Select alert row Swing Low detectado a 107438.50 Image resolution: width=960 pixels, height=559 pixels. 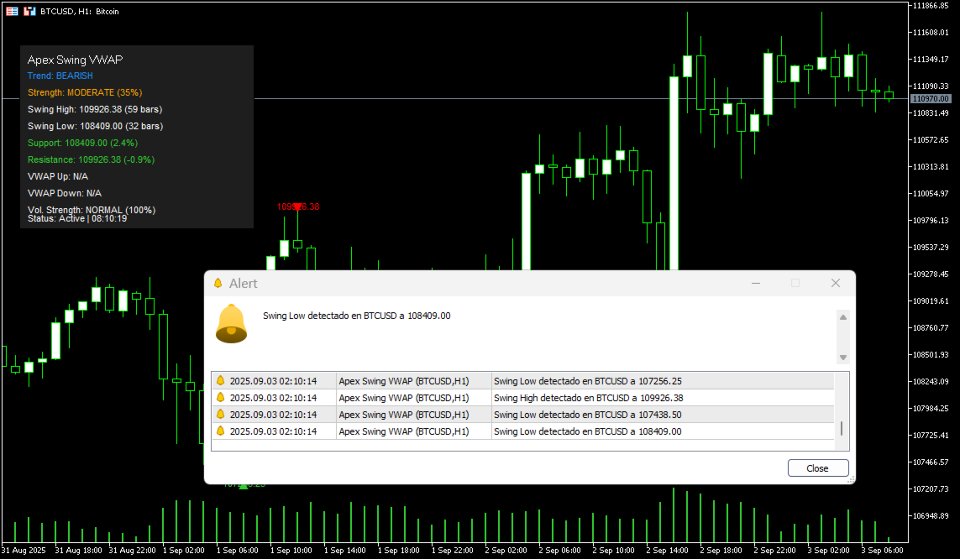(x=523, y=415)
